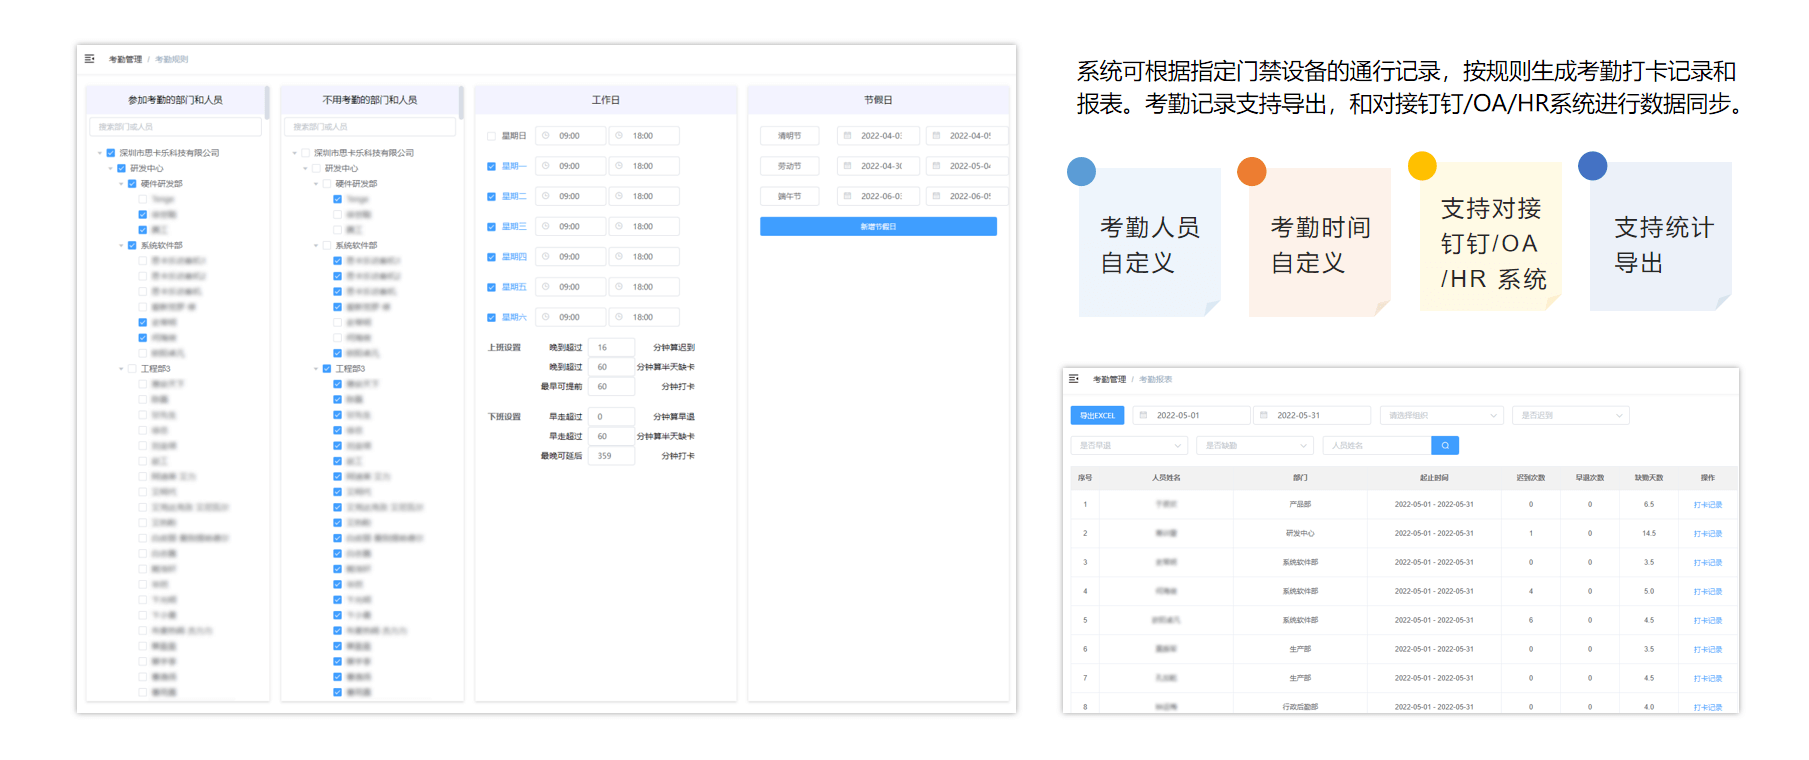Click clock icon in 星期日 09:00 field

click(x=546, y=136)
